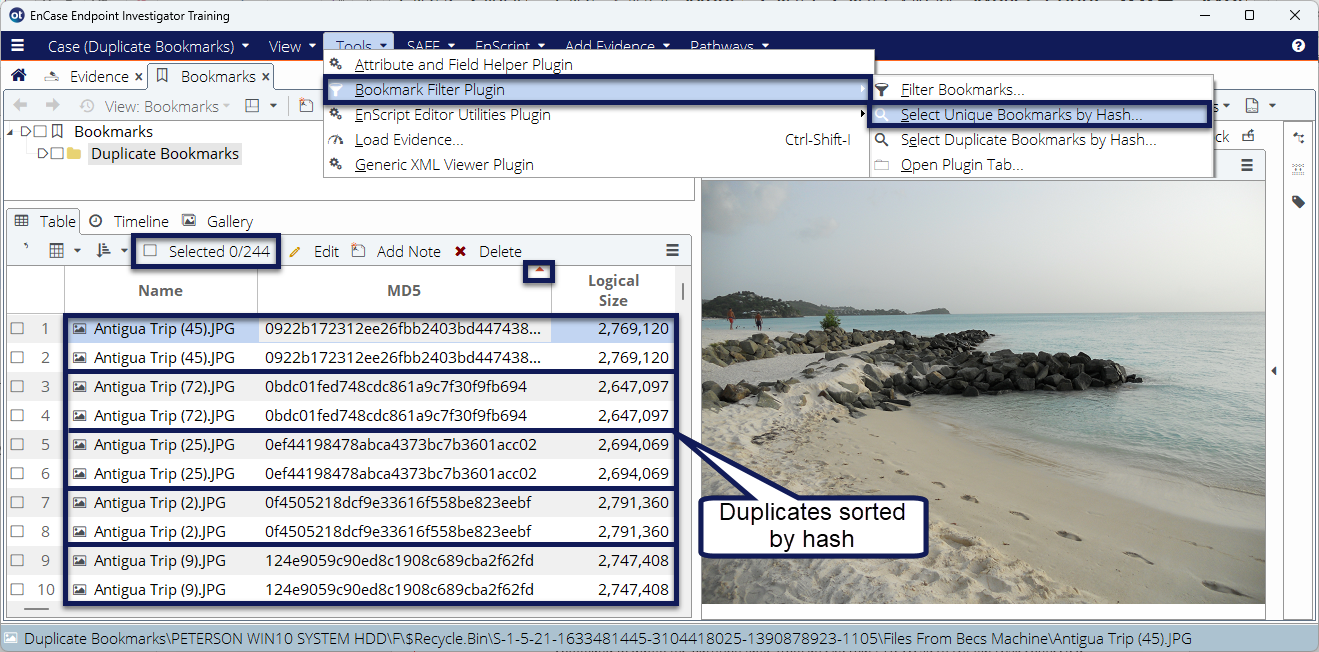Open the Case (Duplicate Bookmarks) dropdown menu
1319x652 pixels.
tap(149, 46)
